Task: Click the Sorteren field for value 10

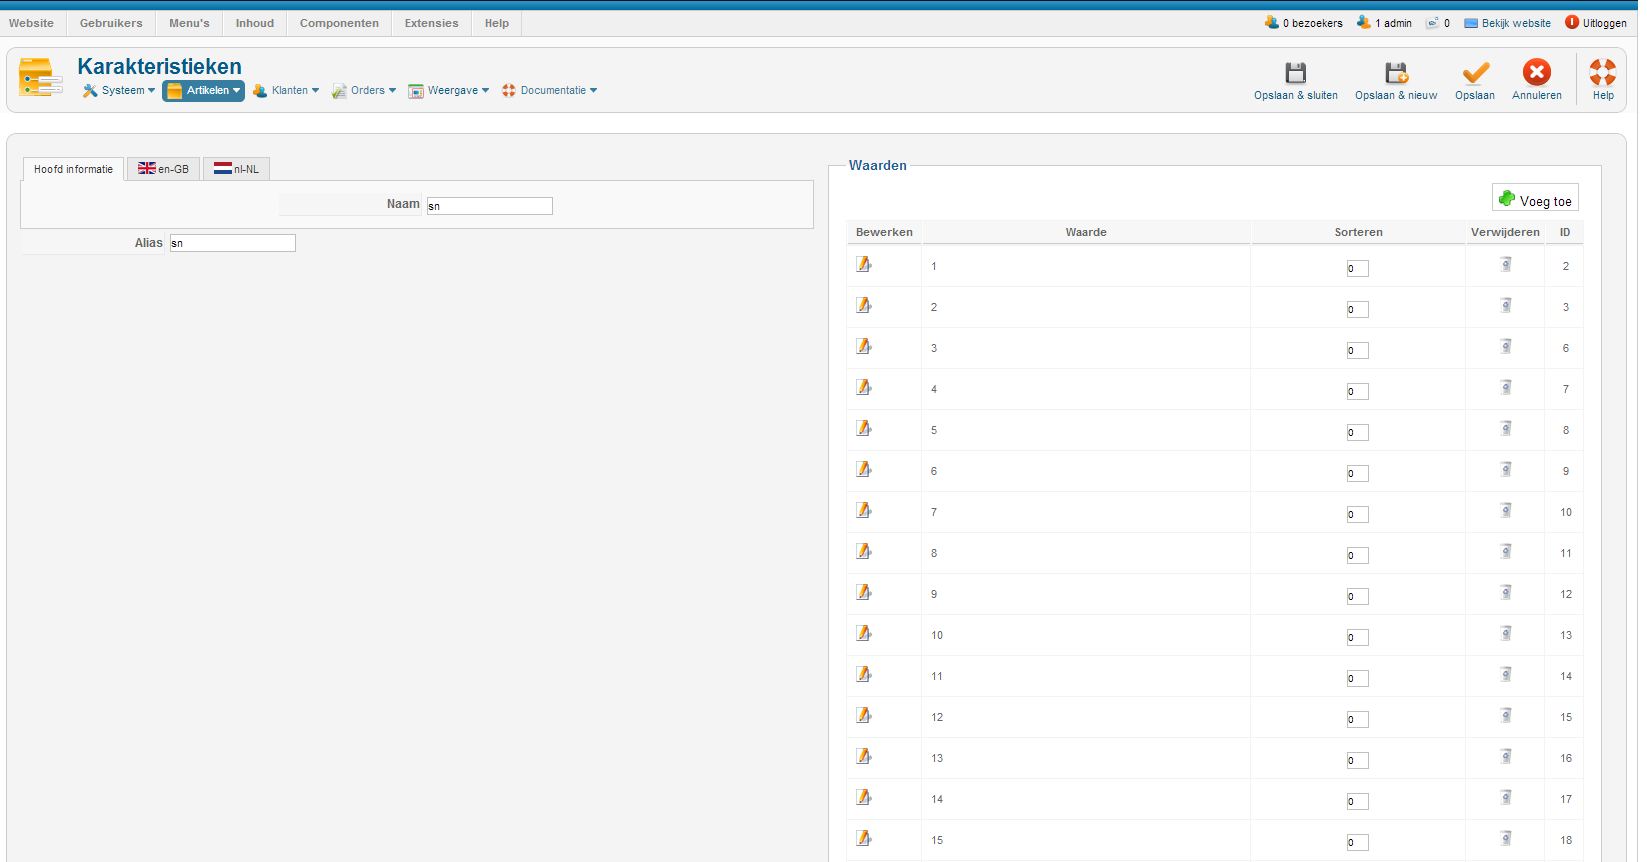Action: (x=1357, y=637)
